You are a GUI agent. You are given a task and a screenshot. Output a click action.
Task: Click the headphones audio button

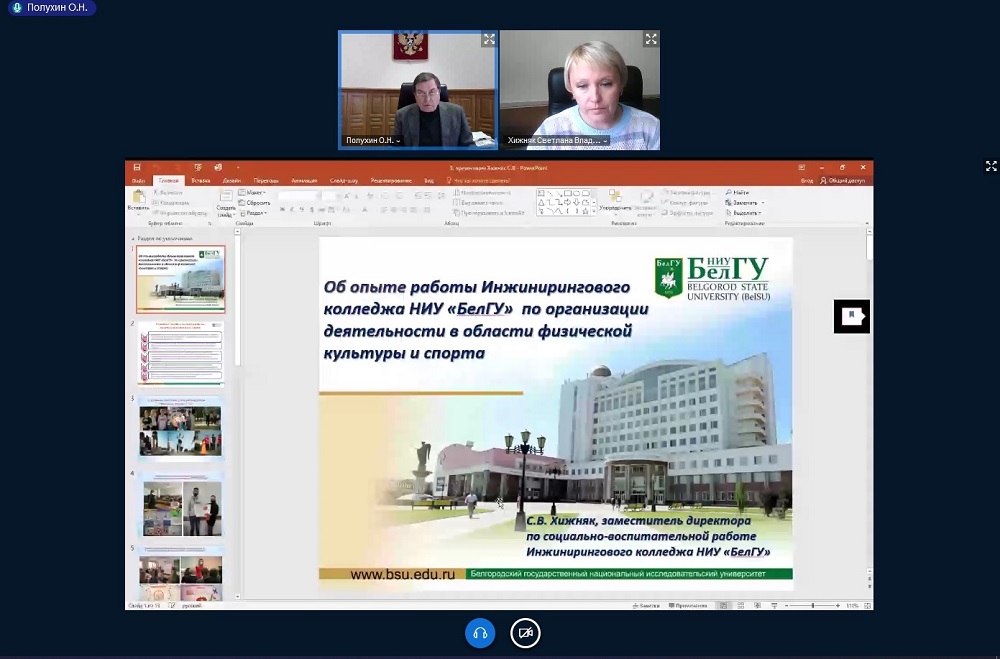480,633
